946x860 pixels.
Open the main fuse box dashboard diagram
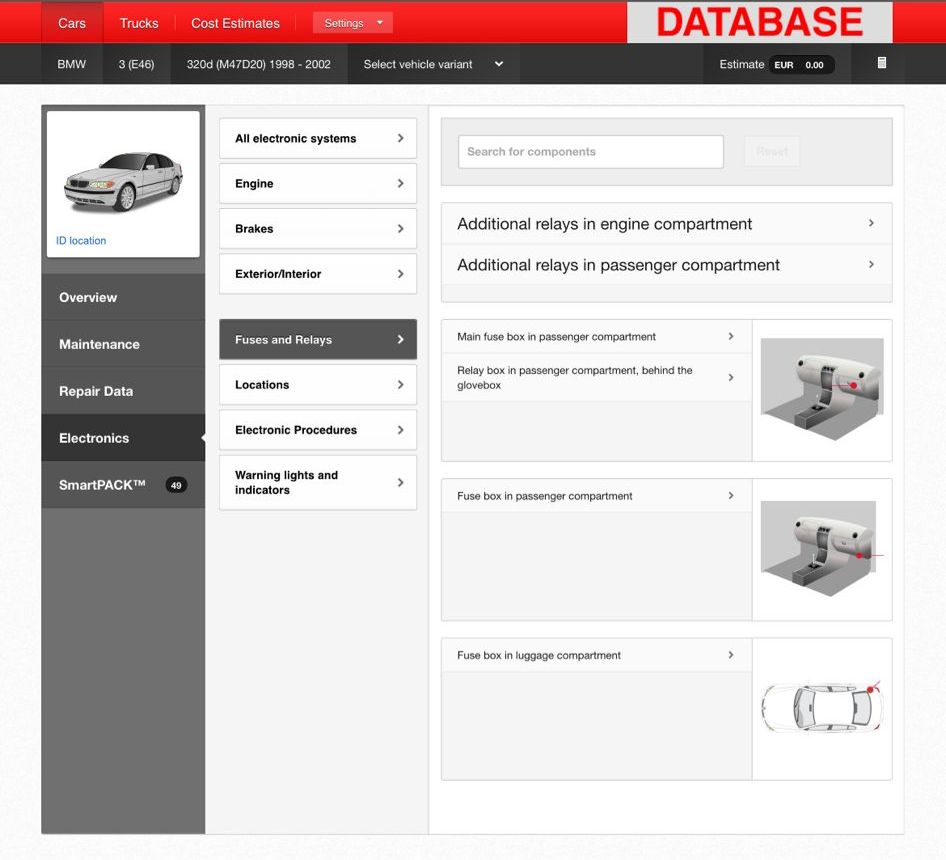pos(821,389)
